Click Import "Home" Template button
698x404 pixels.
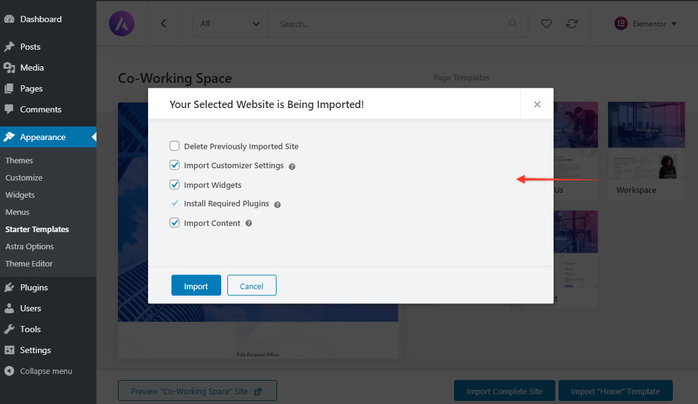[615, 391]
